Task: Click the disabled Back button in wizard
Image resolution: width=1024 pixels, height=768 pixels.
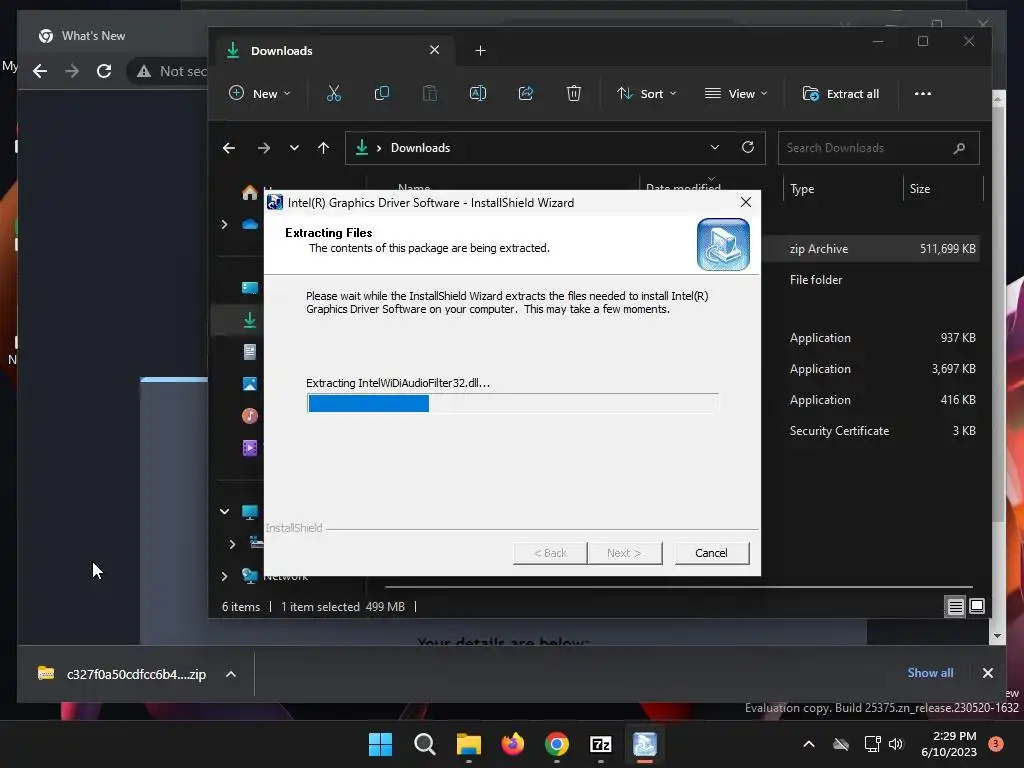Action: coord(550,553)
